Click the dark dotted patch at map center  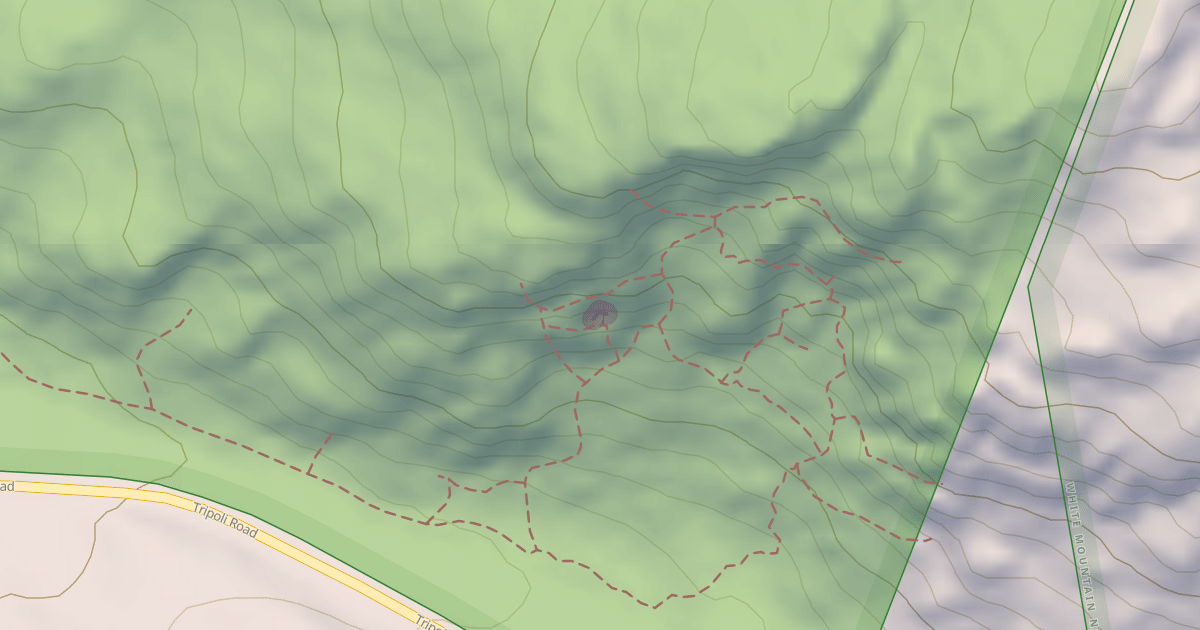(x=599, y=314)
